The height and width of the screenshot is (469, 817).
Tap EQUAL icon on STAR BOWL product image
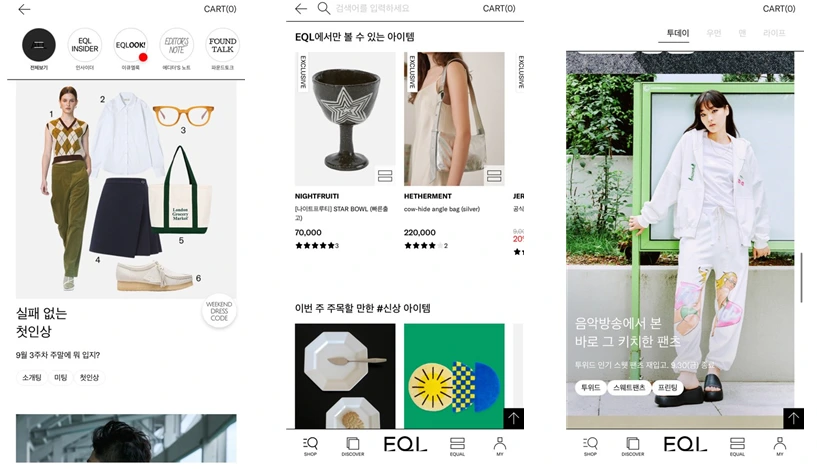tap(385, 176)
